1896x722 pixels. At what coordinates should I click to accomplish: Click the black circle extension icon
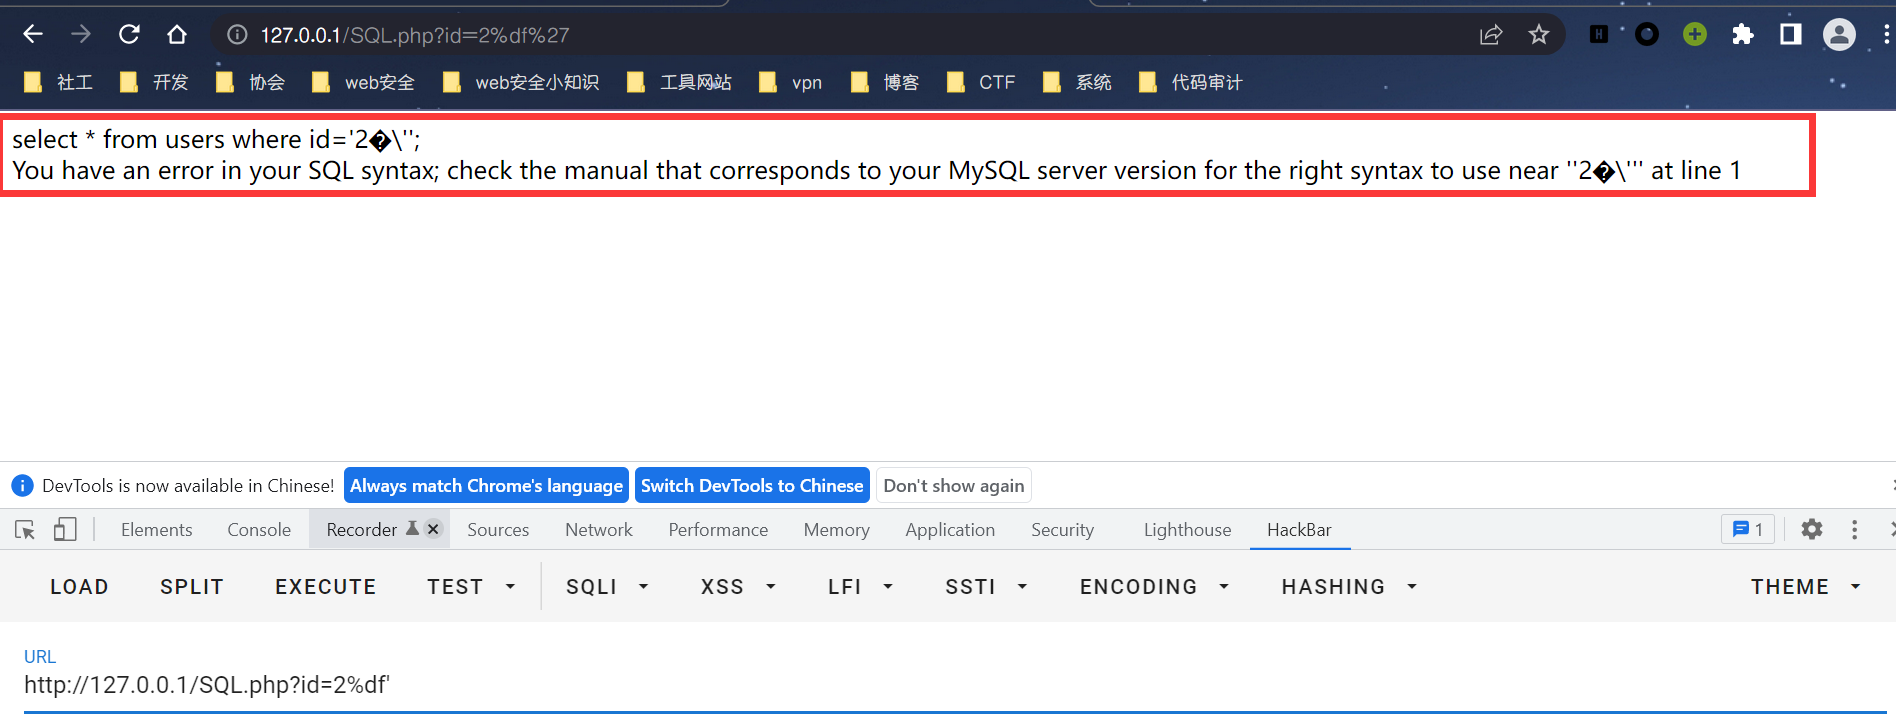[1646, 35]
